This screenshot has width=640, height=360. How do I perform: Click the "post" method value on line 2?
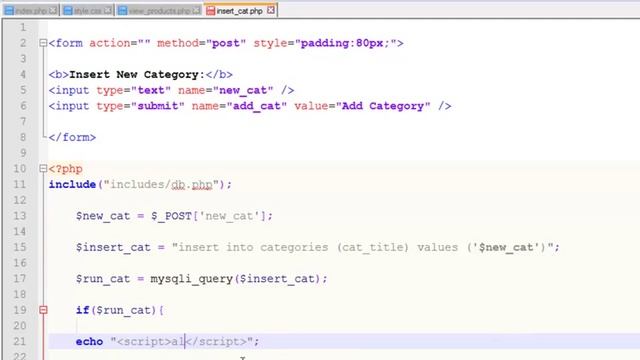[x=226, y=43]
